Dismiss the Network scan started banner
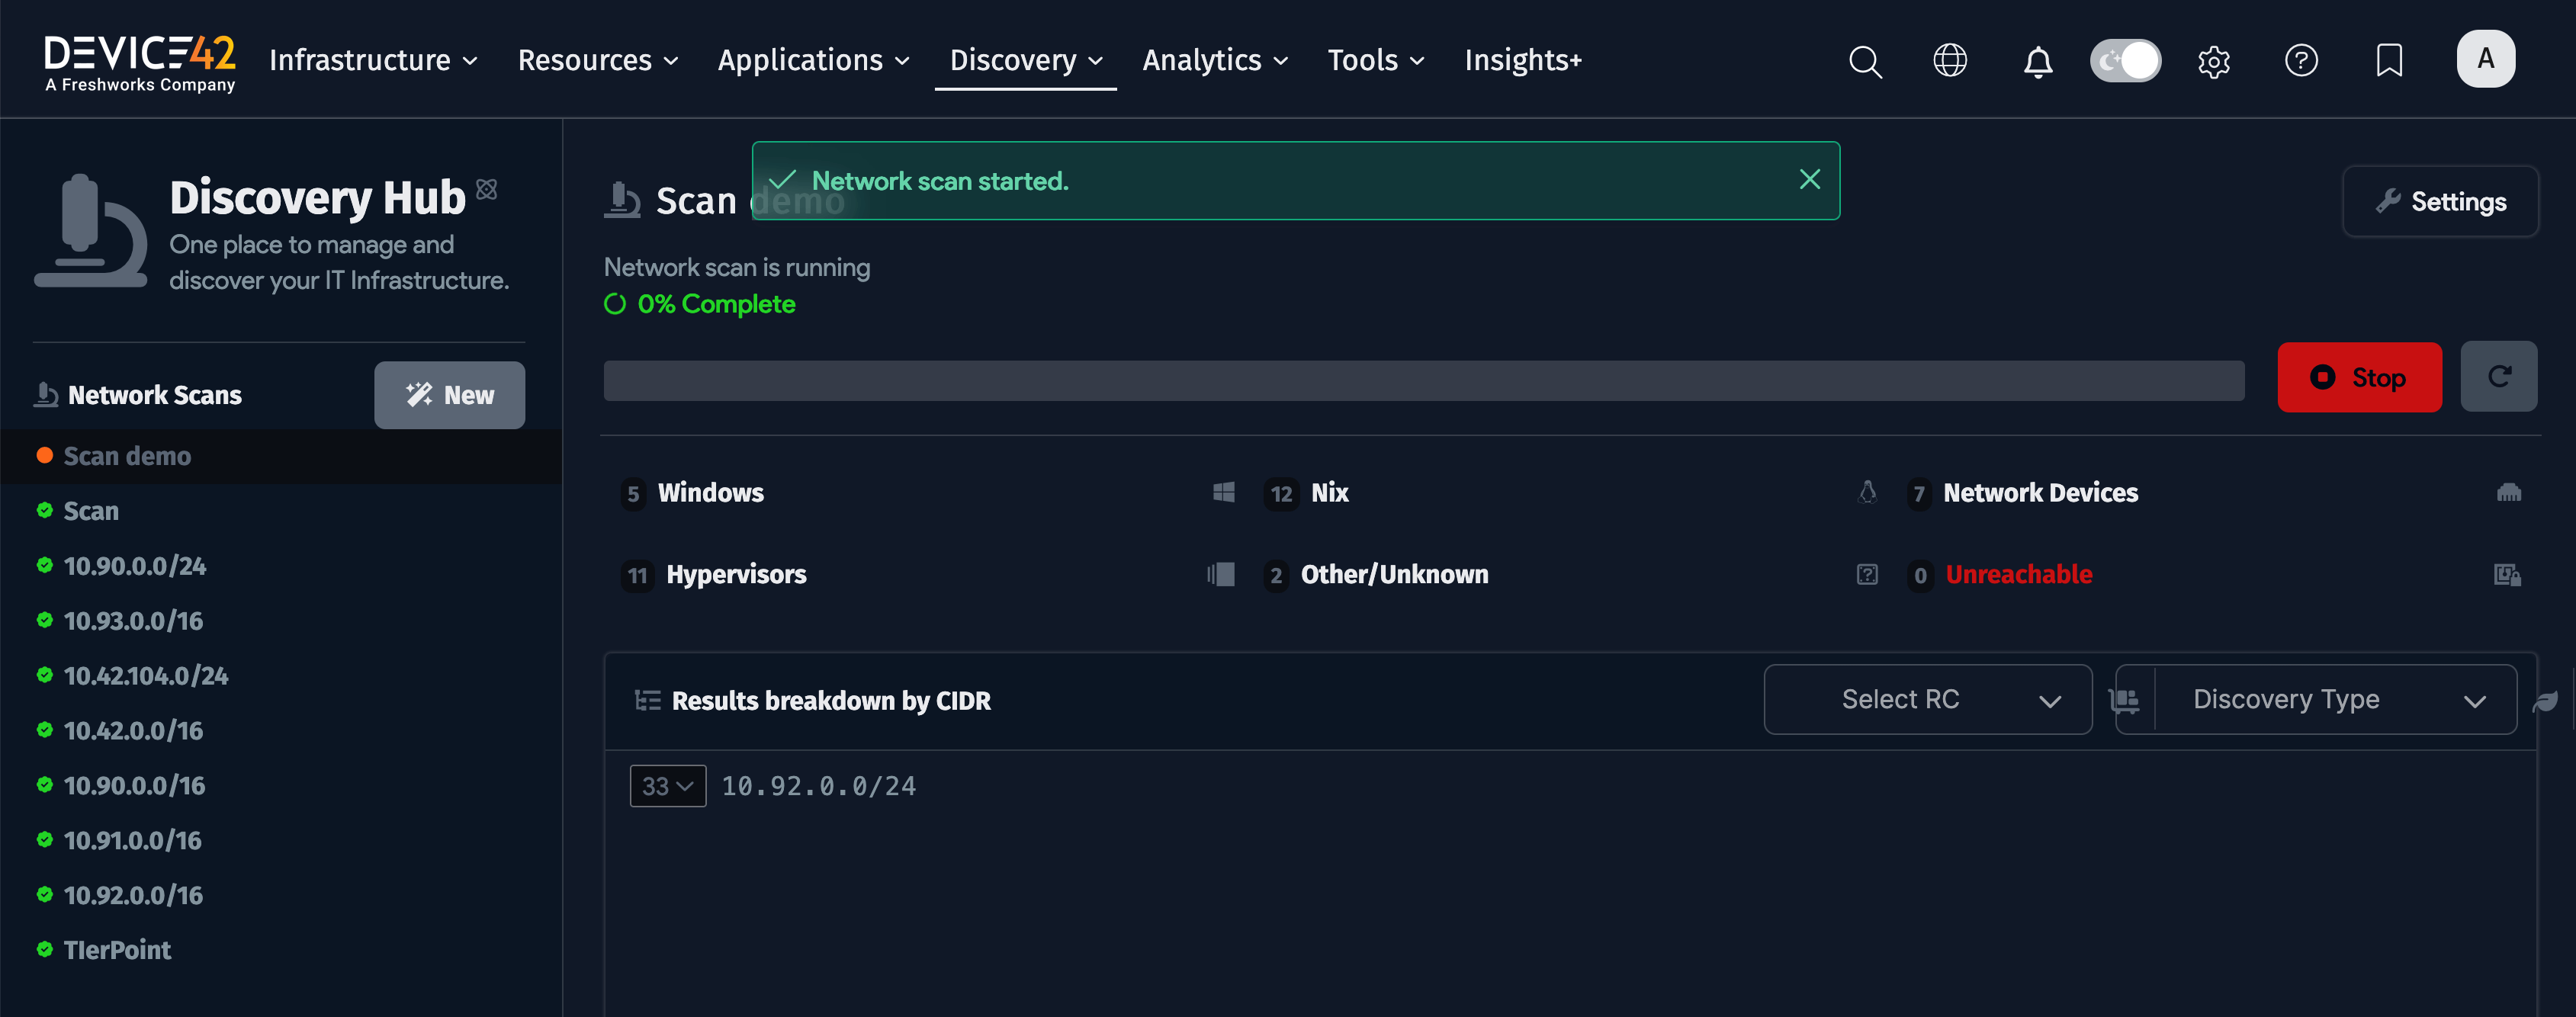This screenshot has width=2576, height=1017. pyautogui.click(x=1810, y=179)
